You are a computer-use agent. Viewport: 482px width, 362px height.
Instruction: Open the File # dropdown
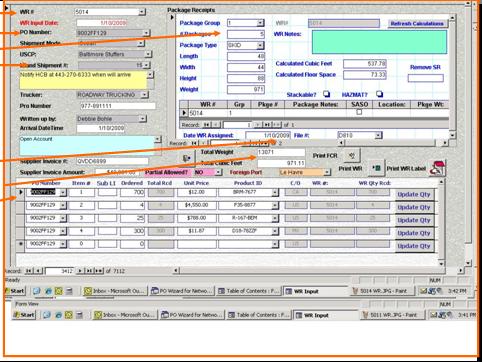click(x=378, y=135)
